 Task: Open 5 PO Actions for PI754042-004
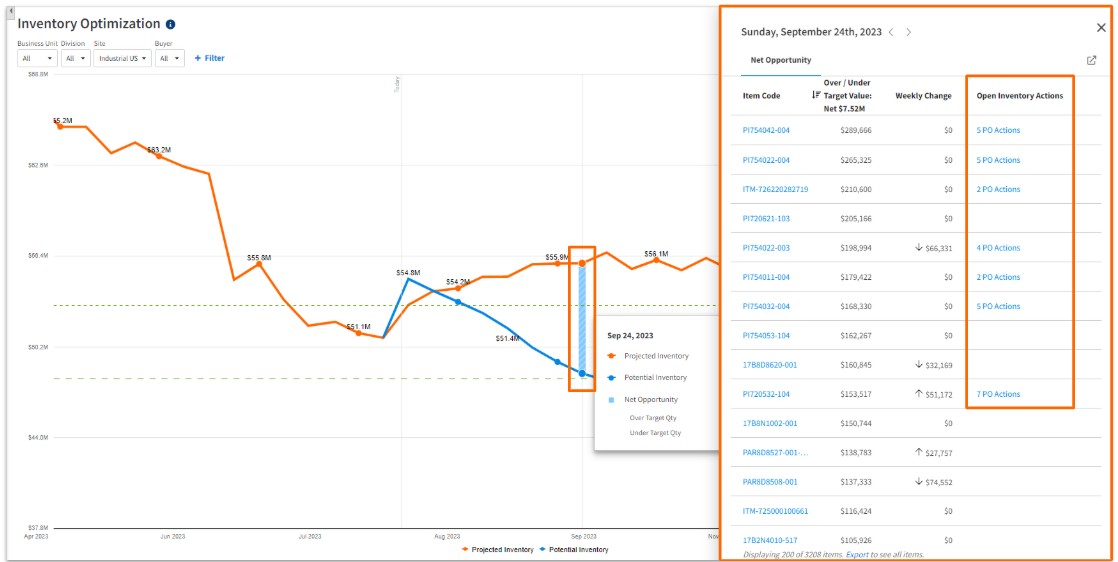pyautogui.click(x=998, y=131)
